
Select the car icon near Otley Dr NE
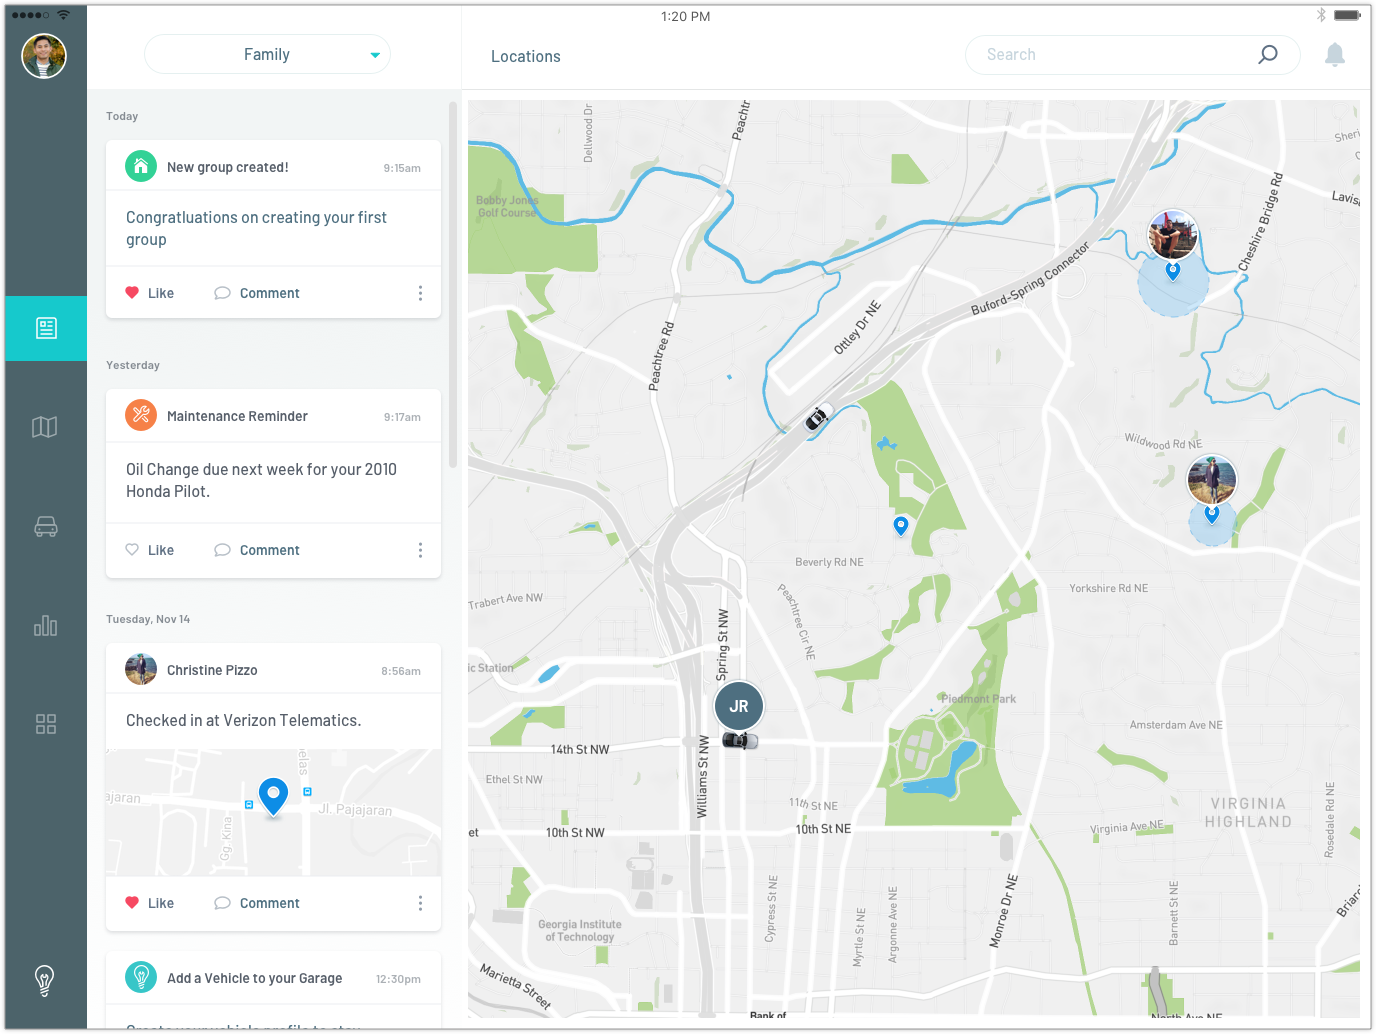point(818,416)
